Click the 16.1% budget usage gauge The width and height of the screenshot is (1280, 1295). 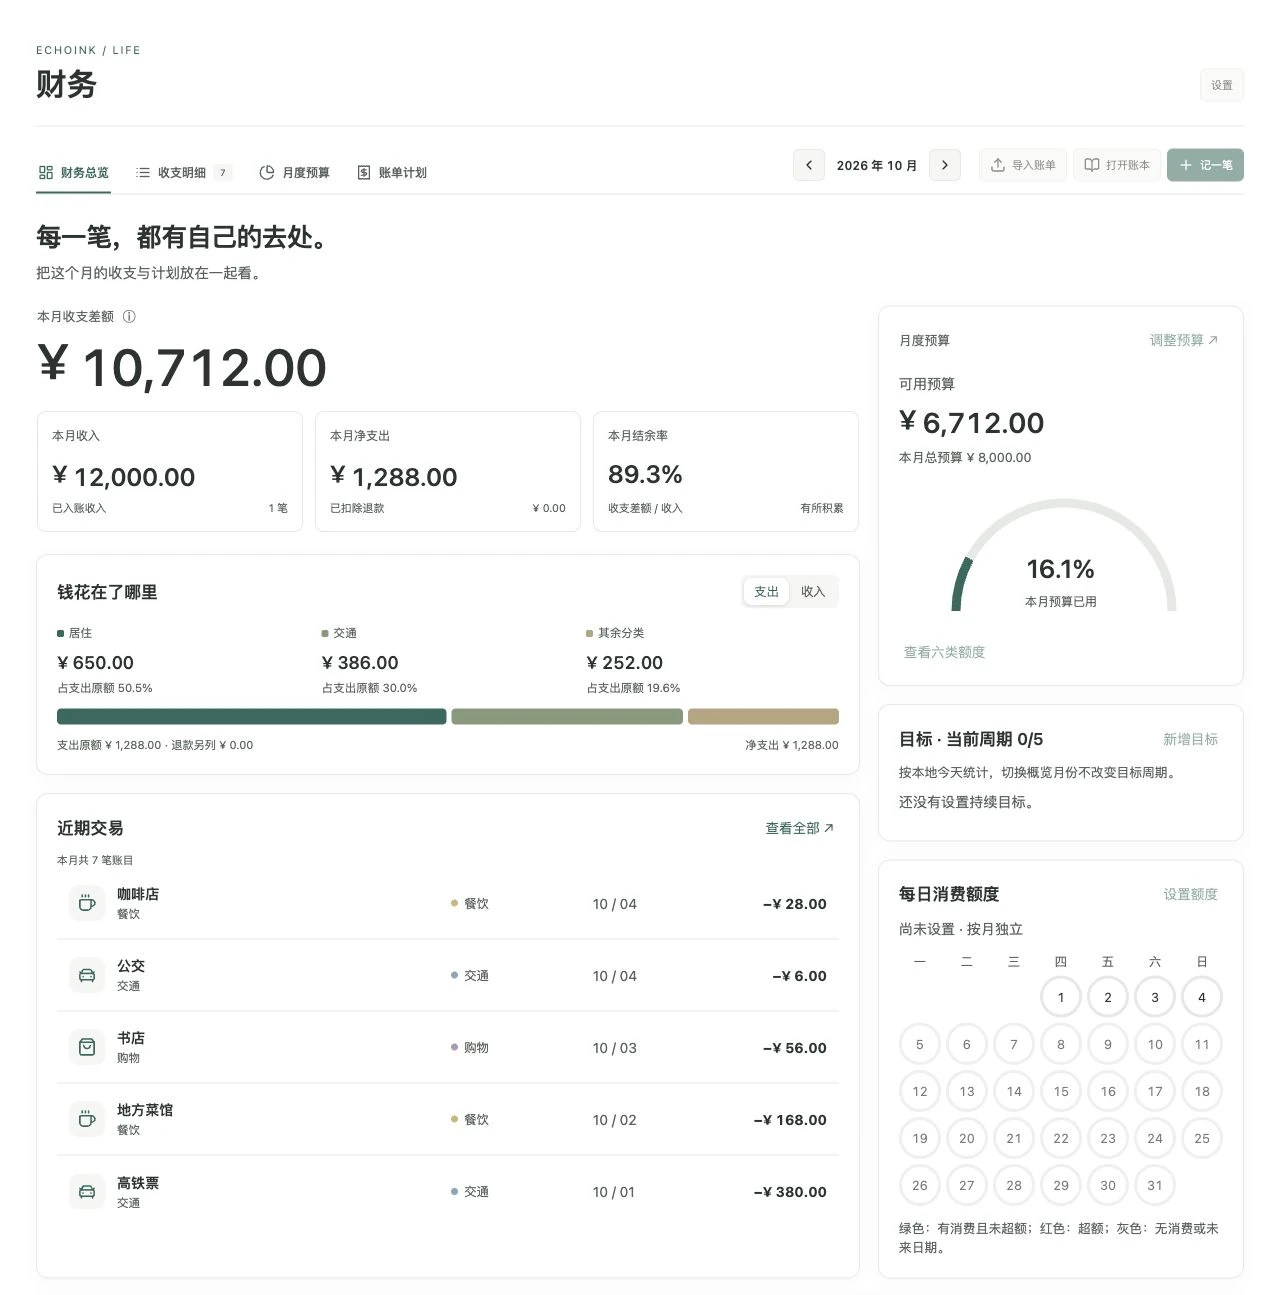point(1062,556)
